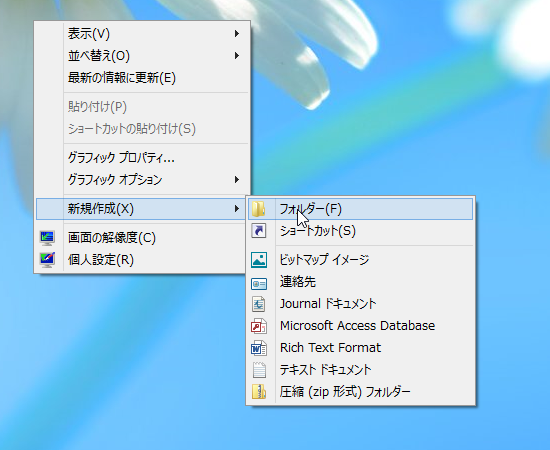
Task: Expand the グラフィック オプション submenu arrow
Action: 237,180
